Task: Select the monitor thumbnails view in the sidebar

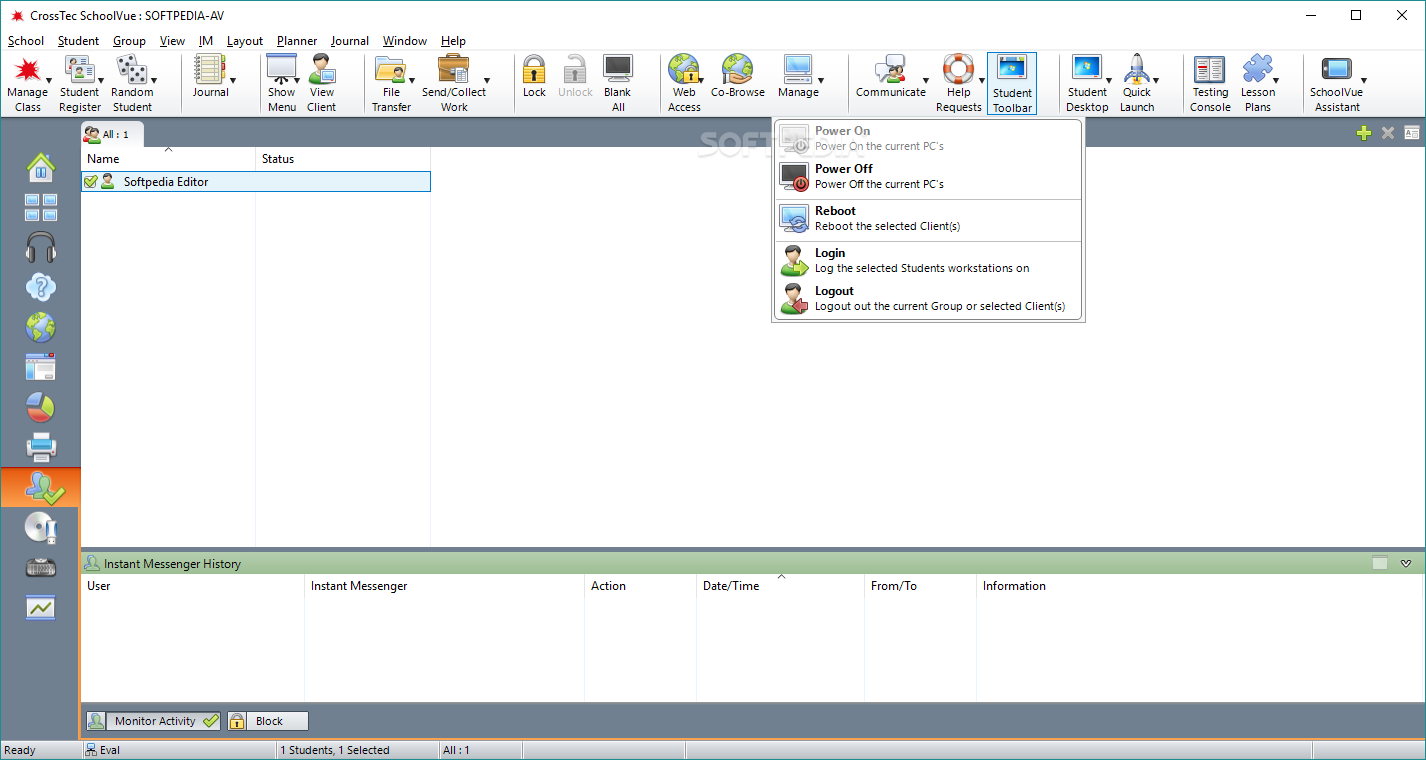Action: [41, 207]
